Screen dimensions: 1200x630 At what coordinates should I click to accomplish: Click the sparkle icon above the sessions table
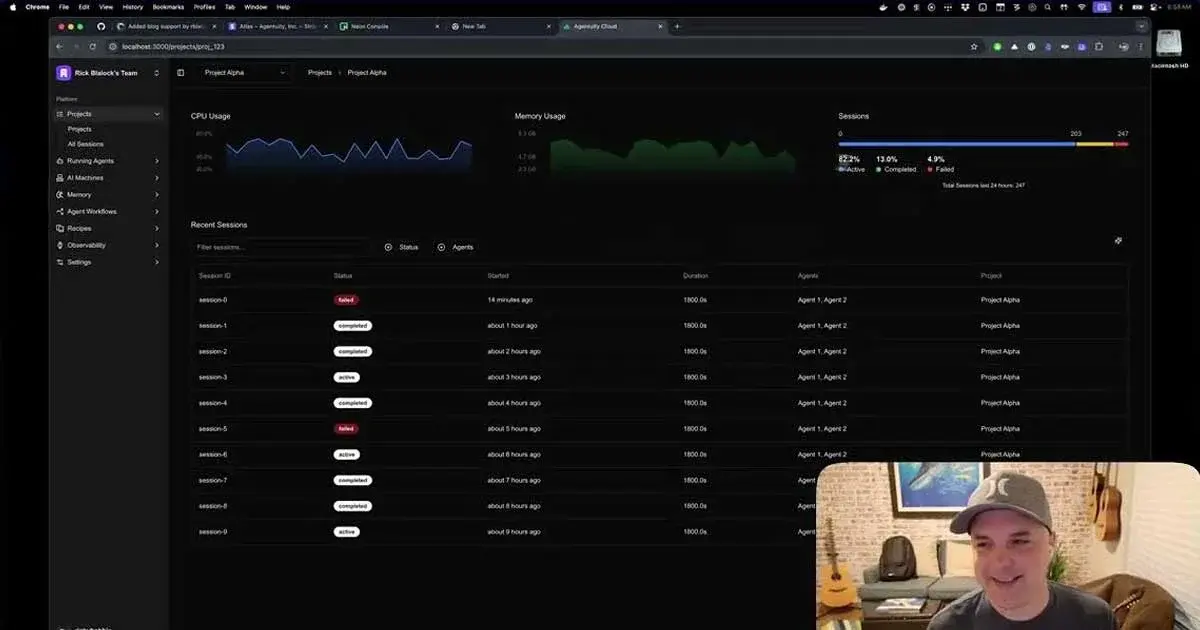(x=1119, y=240)
